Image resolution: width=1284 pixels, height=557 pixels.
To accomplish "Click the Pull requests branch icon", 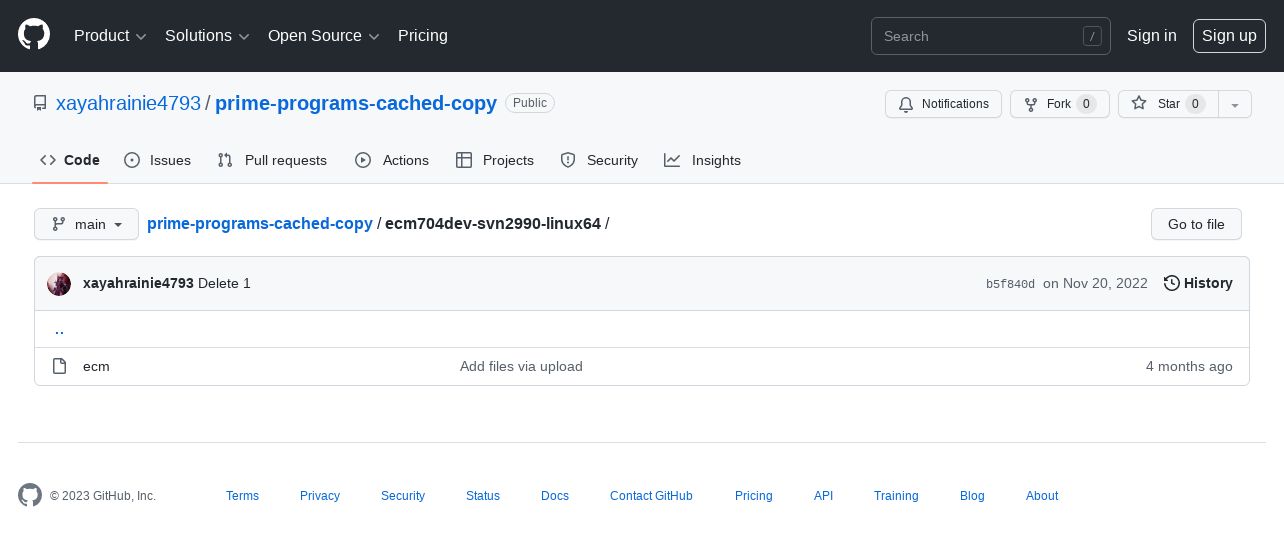I will (225, 160).
